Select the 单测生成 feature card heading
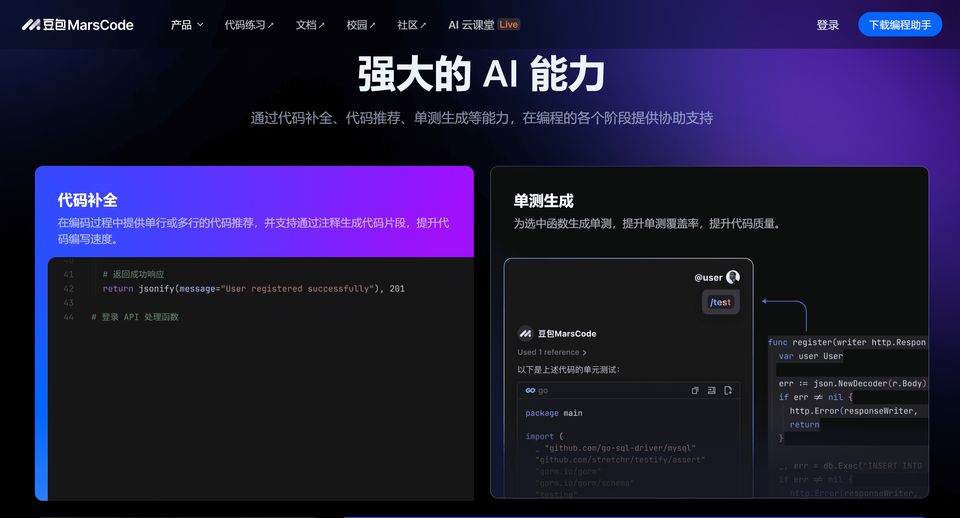The width and height of the screenshot is (960, 518). [543, 201]
